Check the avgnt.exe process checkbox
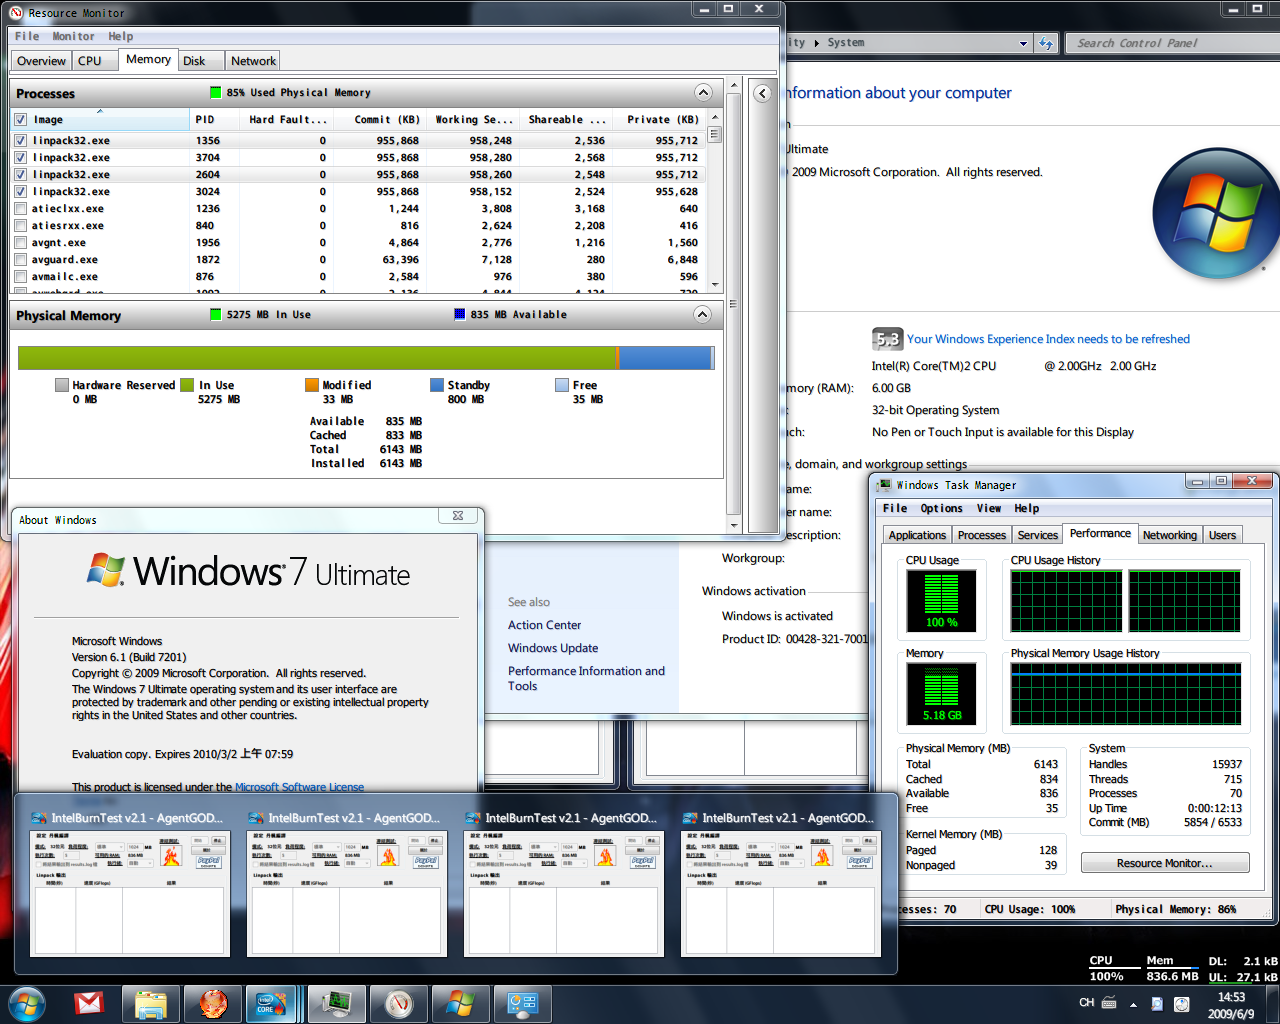The width and height of the screenshot is (1280, 1024). click(20, 242)
